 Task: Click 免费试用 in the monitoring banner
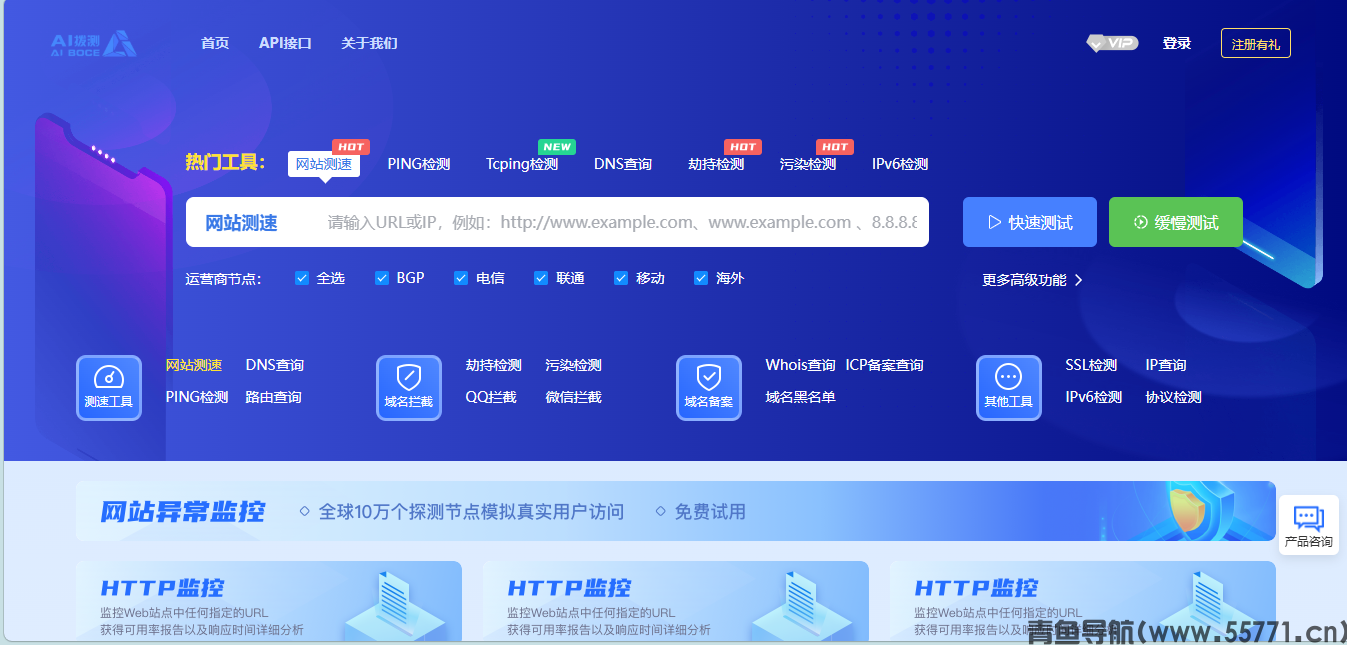(x=710, y=512)
